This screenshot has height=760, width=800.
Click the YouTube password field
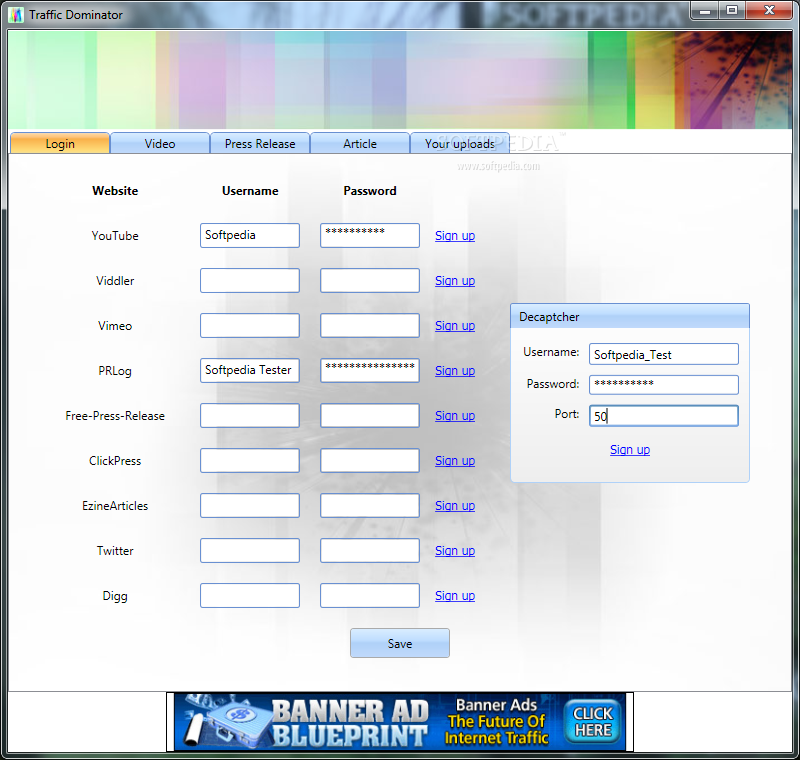pos(370,235)
